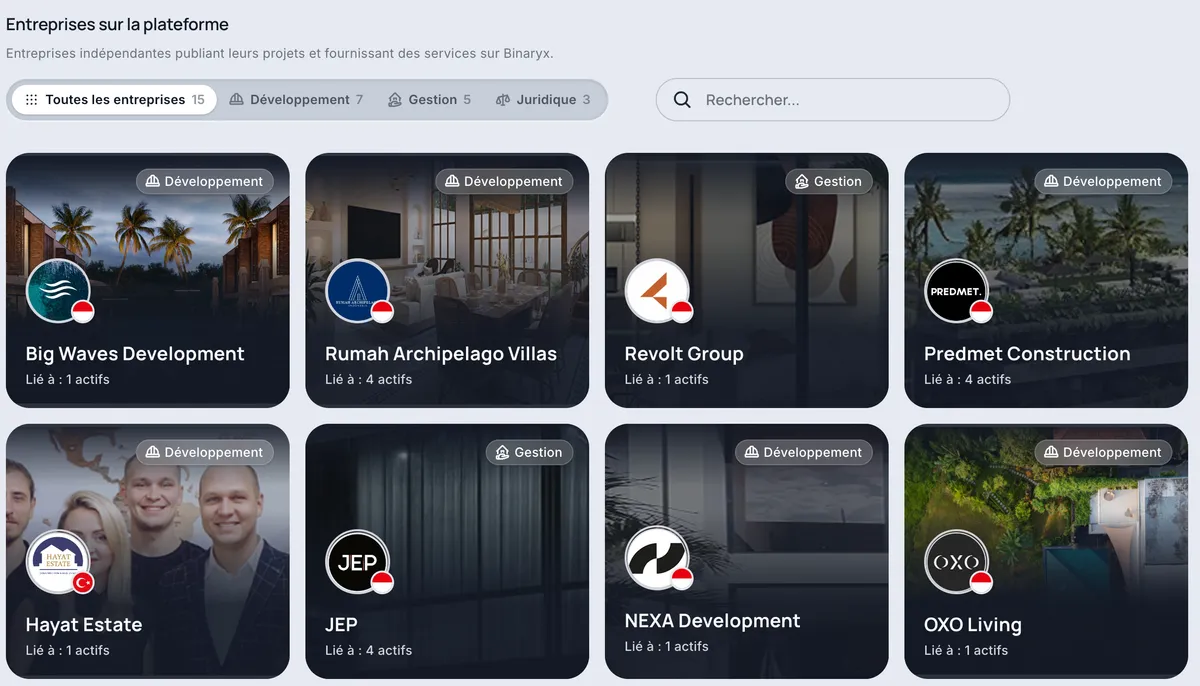1200x686 pixels.
Task: Open NEXA Development company name
Action: click(712, 621)
